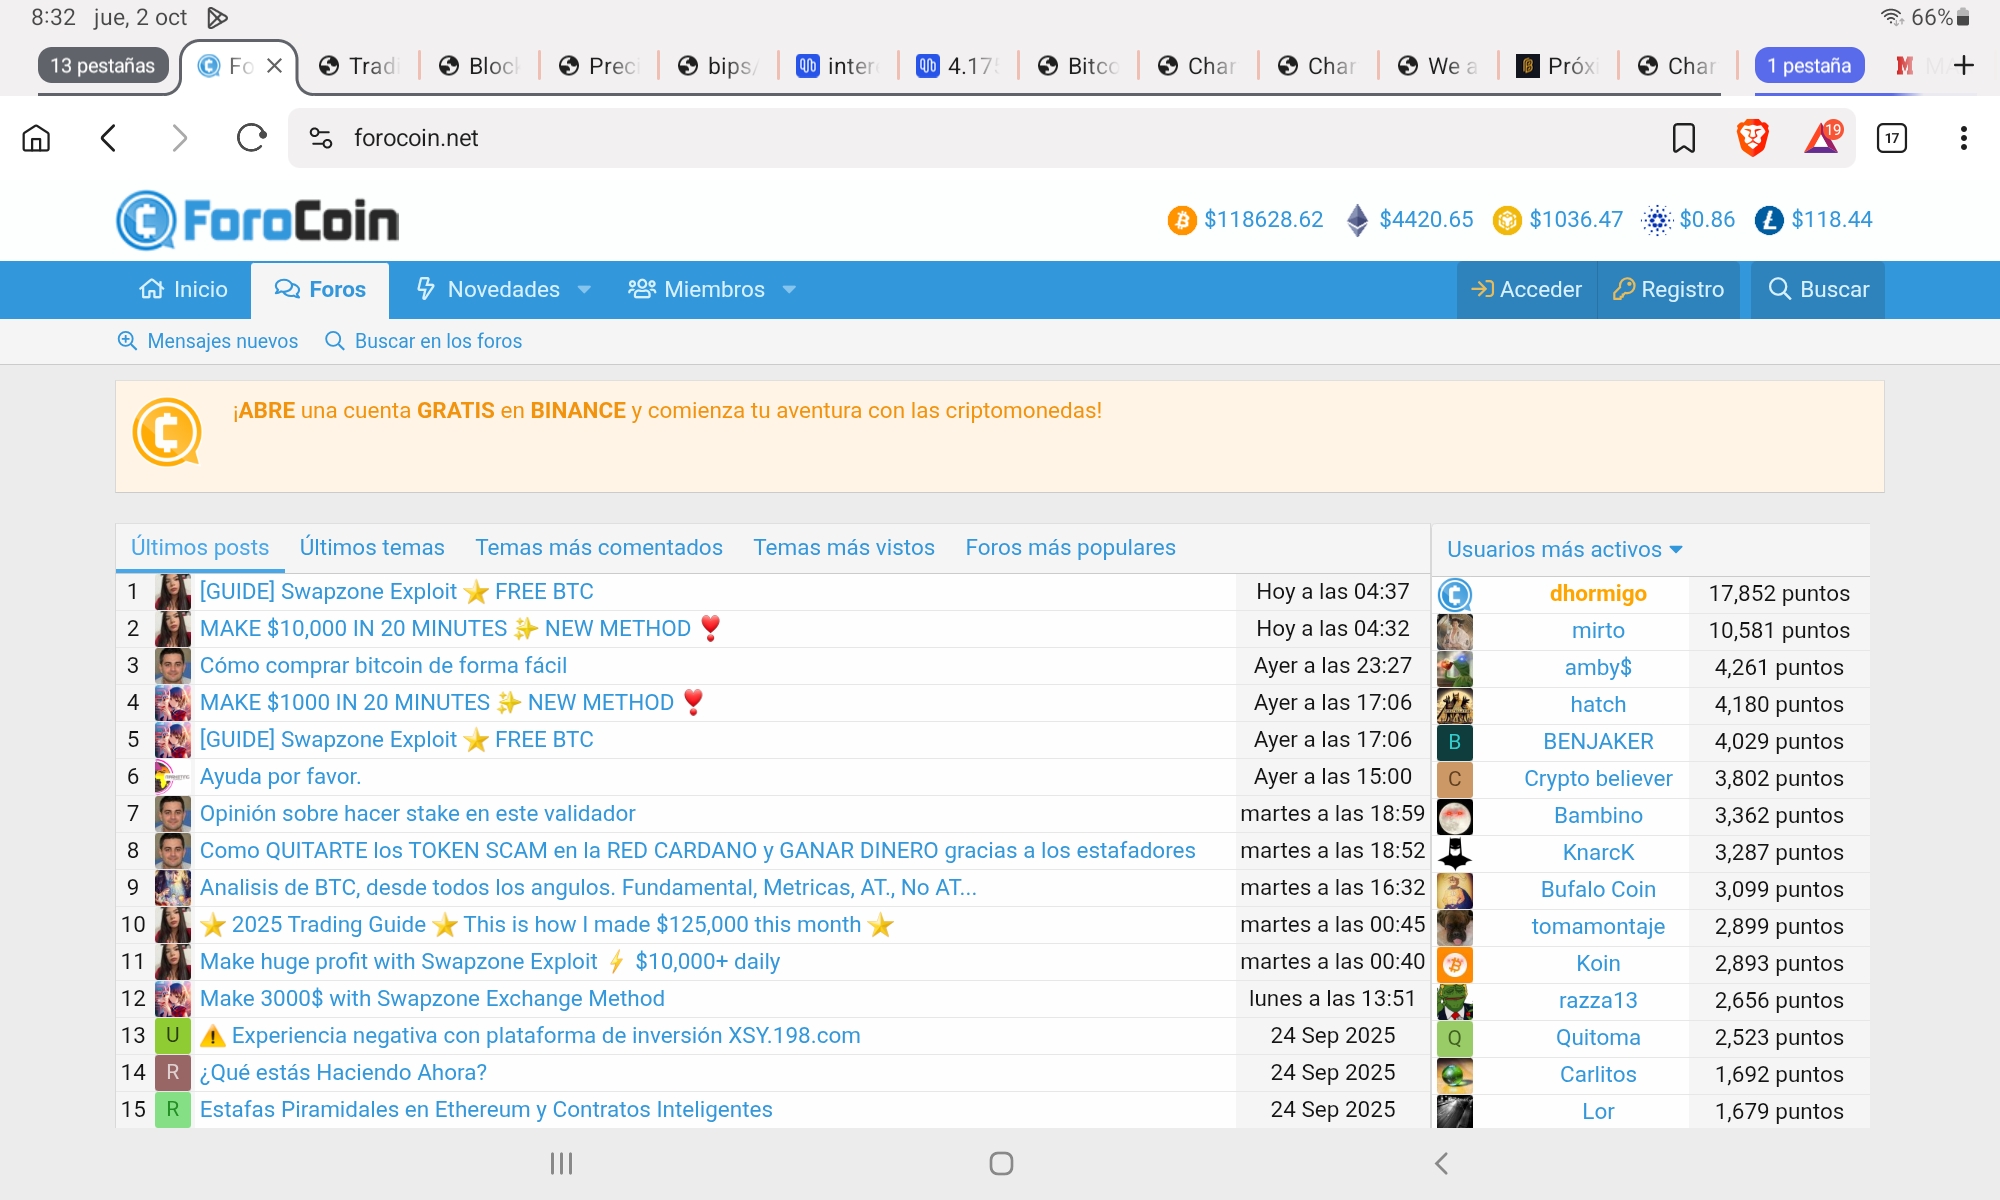Switch to the Temas más comentados tab
Viewport: 2000px width, 1200px height.
(x=598, y=547)
